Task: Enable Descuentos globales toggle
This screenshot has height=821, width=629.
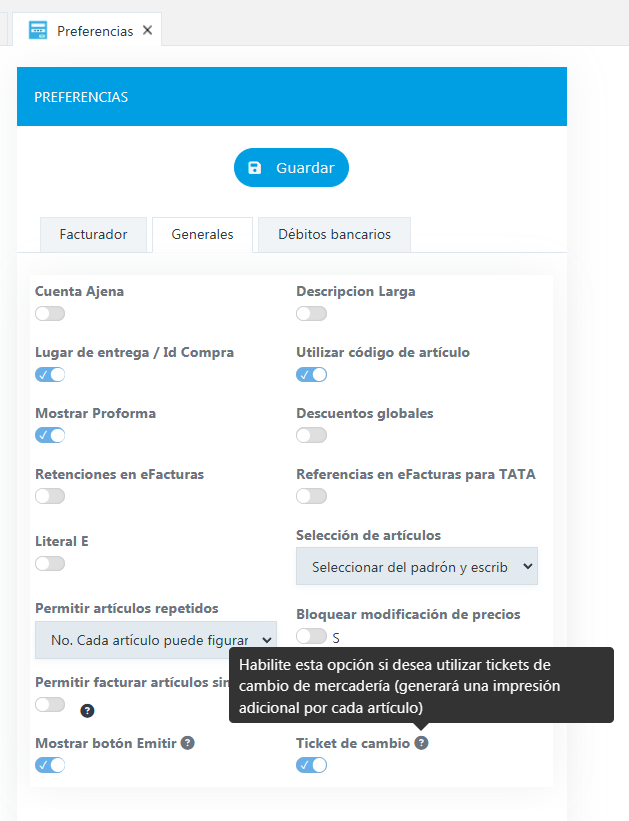Action: (x=311, y=435)
